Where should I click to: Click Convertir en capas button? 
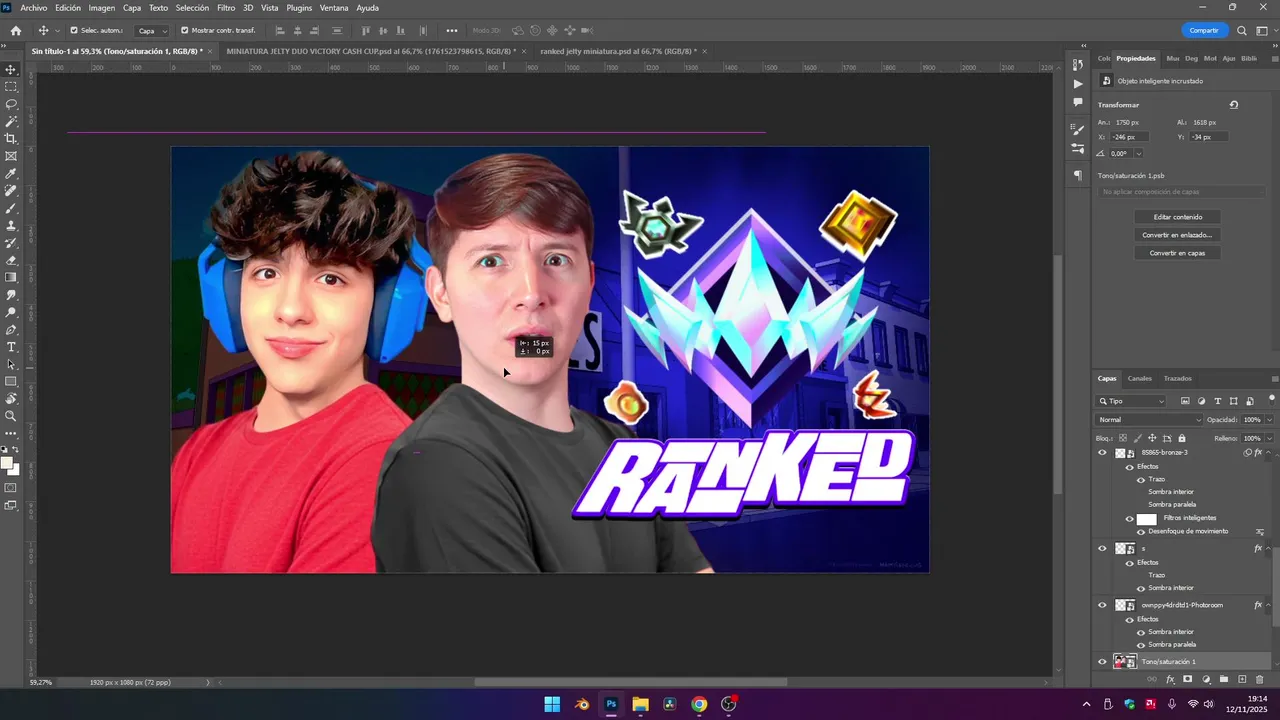point(1178,253)
